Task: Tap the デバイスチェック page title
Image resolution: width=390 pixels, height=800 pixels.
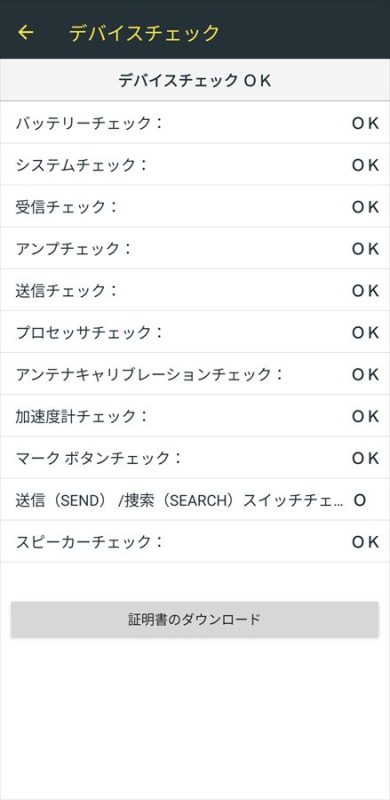Action: pyautogui.click(x=144, y=33)
